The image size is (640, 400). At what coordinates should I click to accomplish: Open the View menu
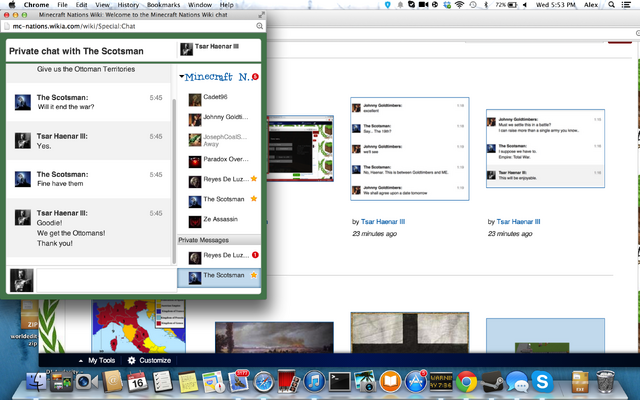(x=102, y=5)
